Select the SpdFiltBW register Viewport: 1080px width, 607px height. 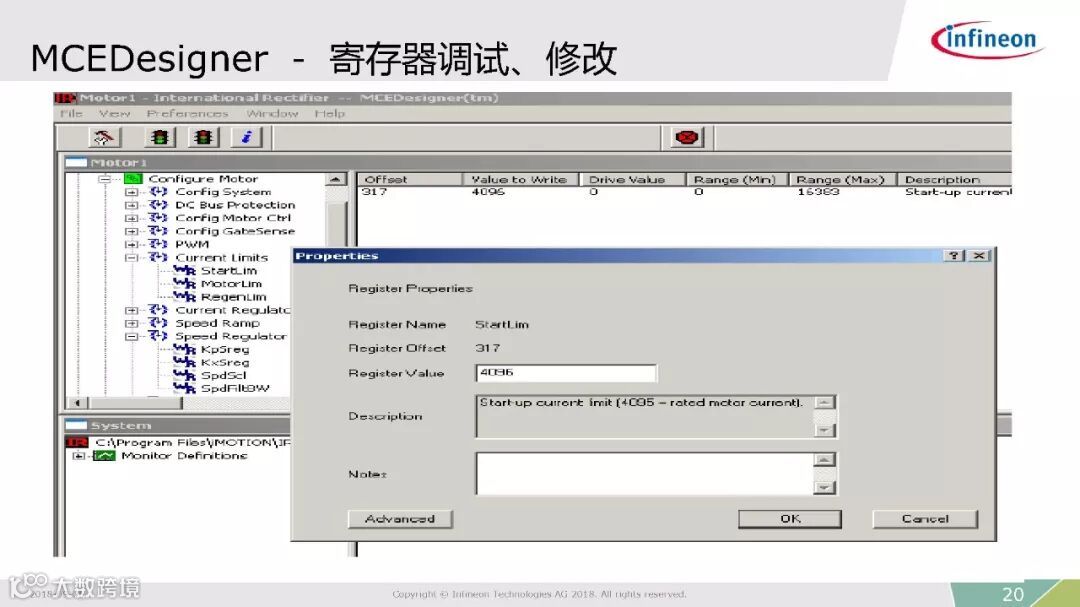coord(235,389)
